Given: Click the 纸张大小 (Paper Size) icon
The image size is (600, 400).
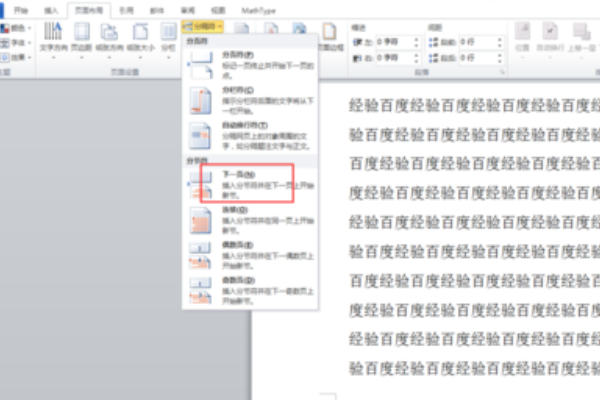Looking at the screenshot, I should point(140,31).
